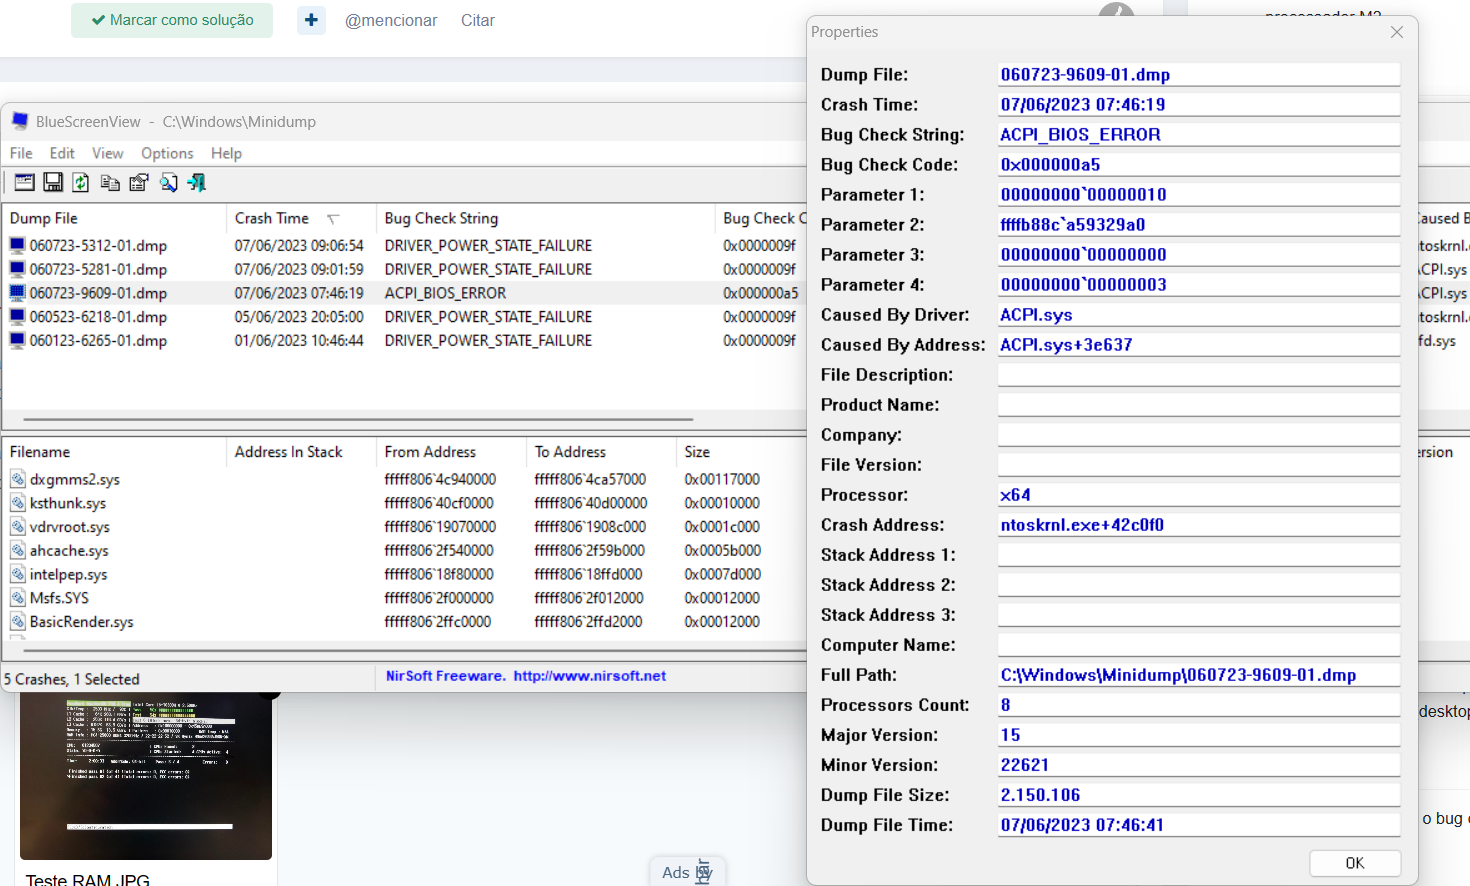The width and height of the screenshot is (1470, 886).
Task: Click the Bug Check Code value field
Action: (1199, 165)
